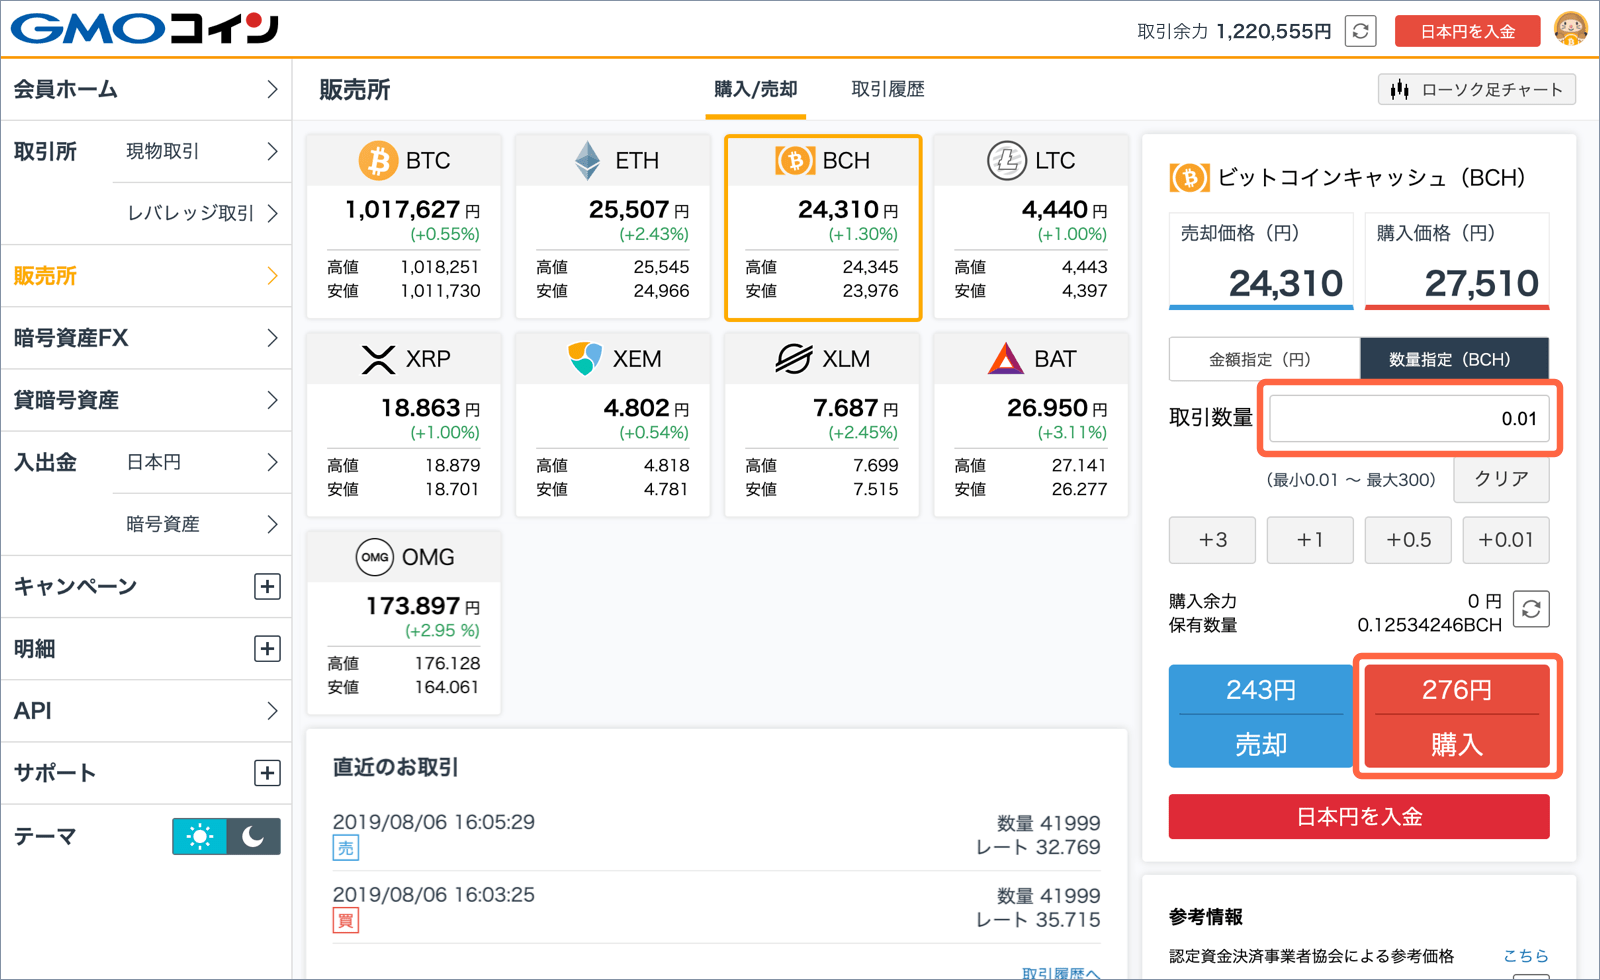Open 現物取引 under 取引所

[202, 151]
